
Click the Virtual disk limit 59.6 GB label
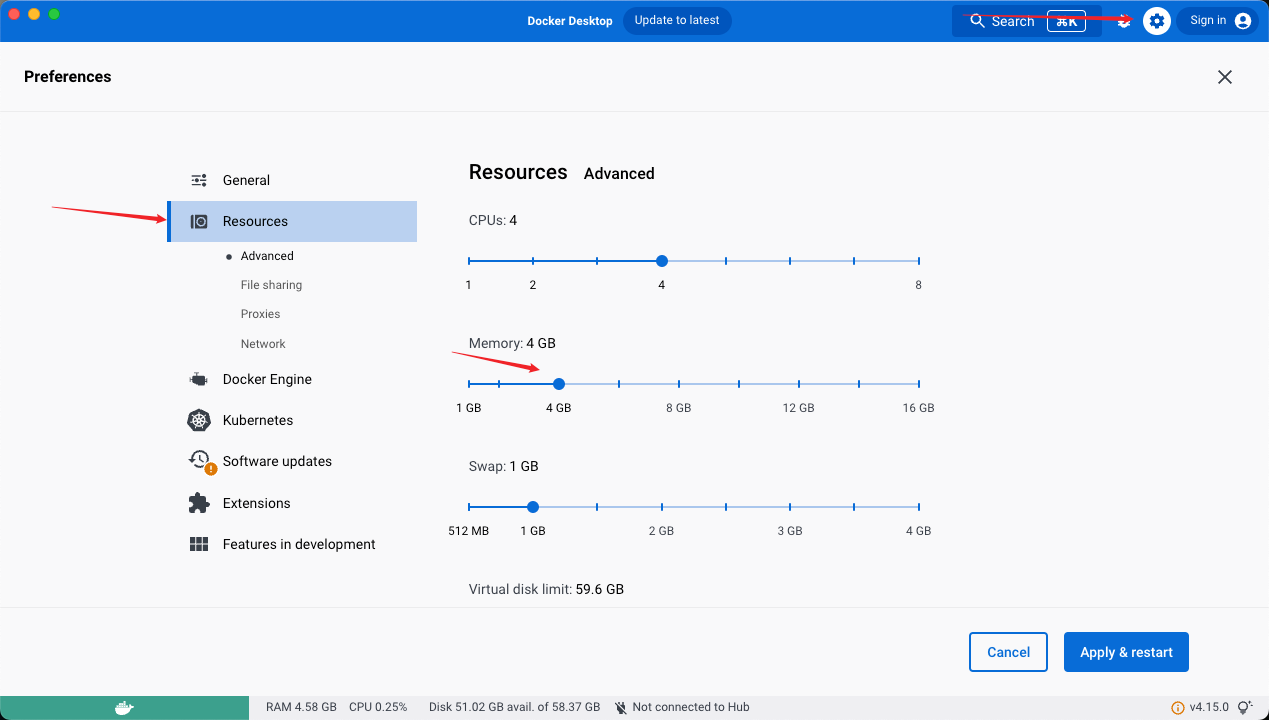click(x=546, y=589)
